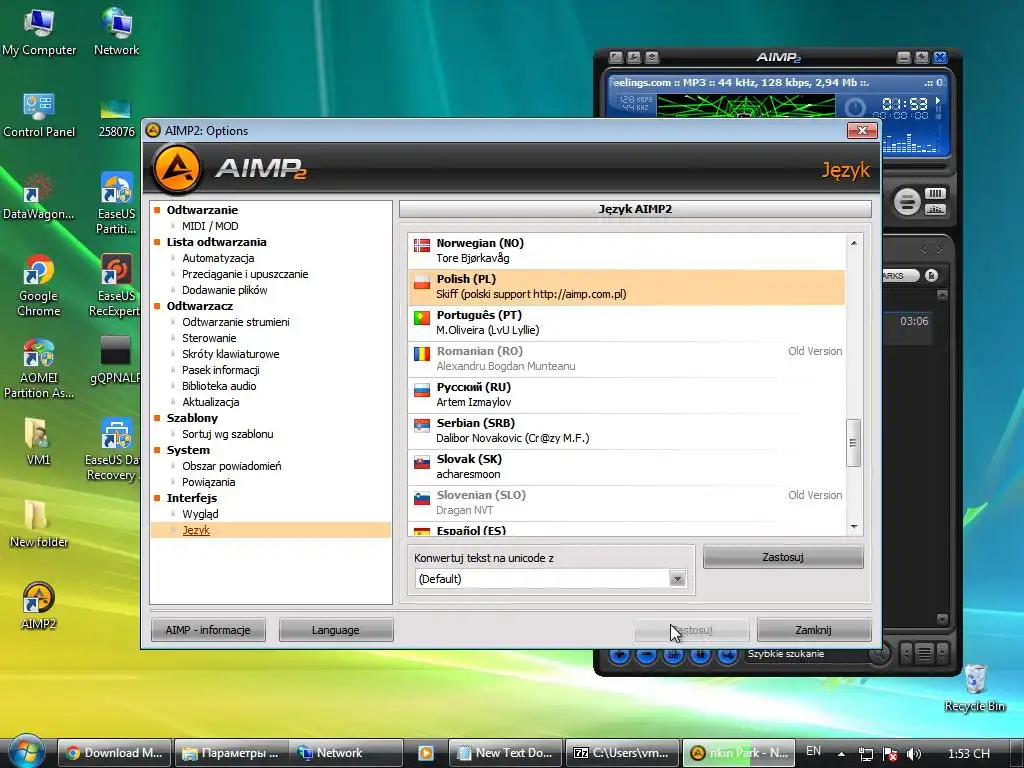Click the AIMP2 orange logo in Options header

click(x=176, y=169)
